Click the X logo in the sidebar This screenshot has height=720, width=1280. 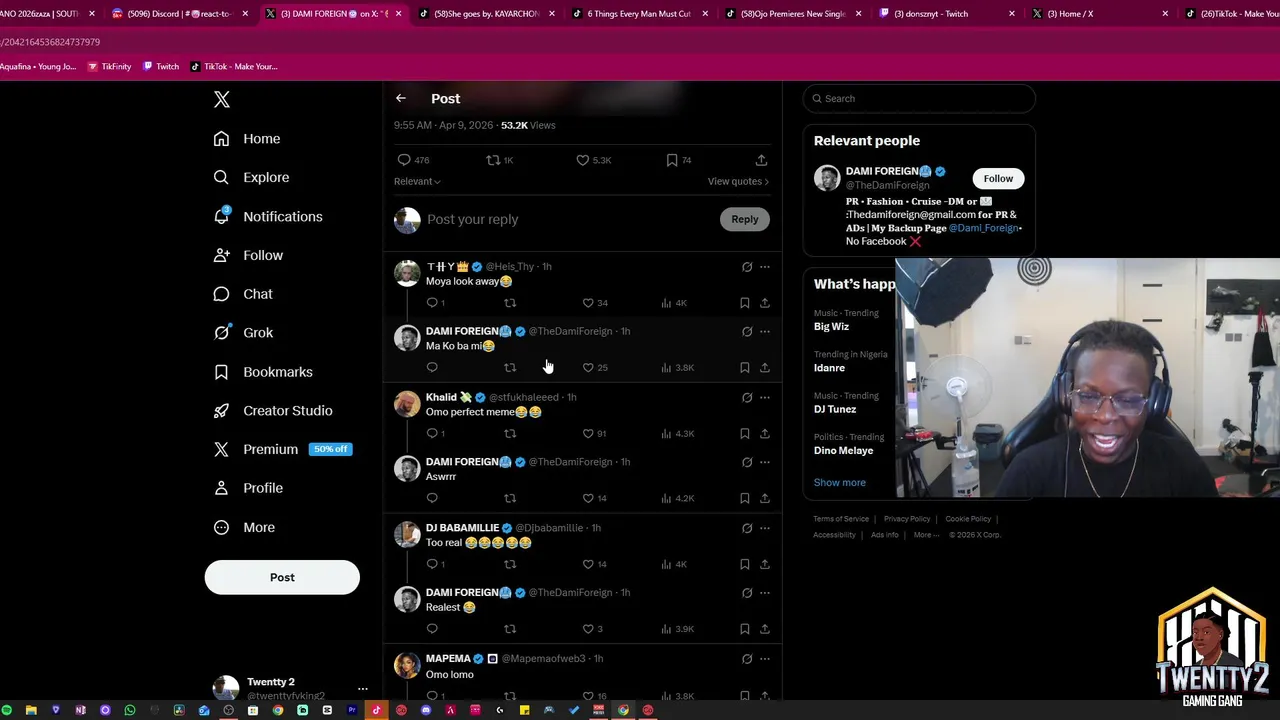222,99
